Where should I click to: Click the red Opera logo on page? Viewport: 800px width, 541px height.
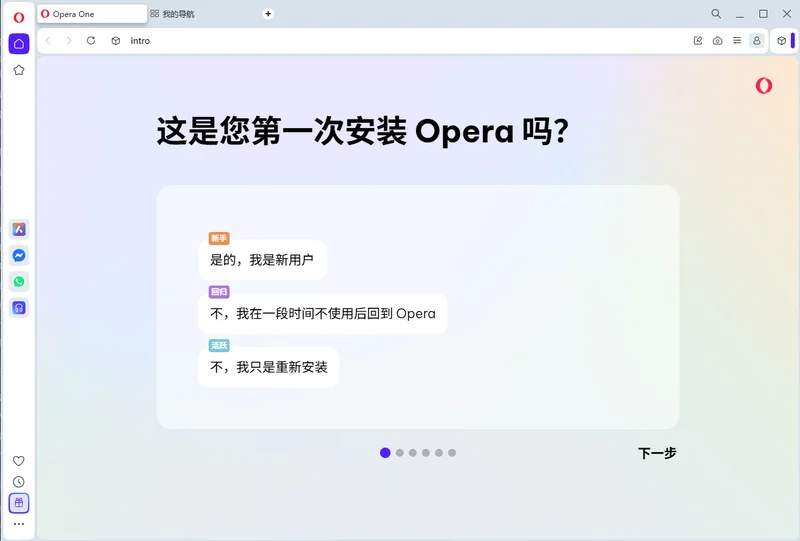[x=764, y=86]
